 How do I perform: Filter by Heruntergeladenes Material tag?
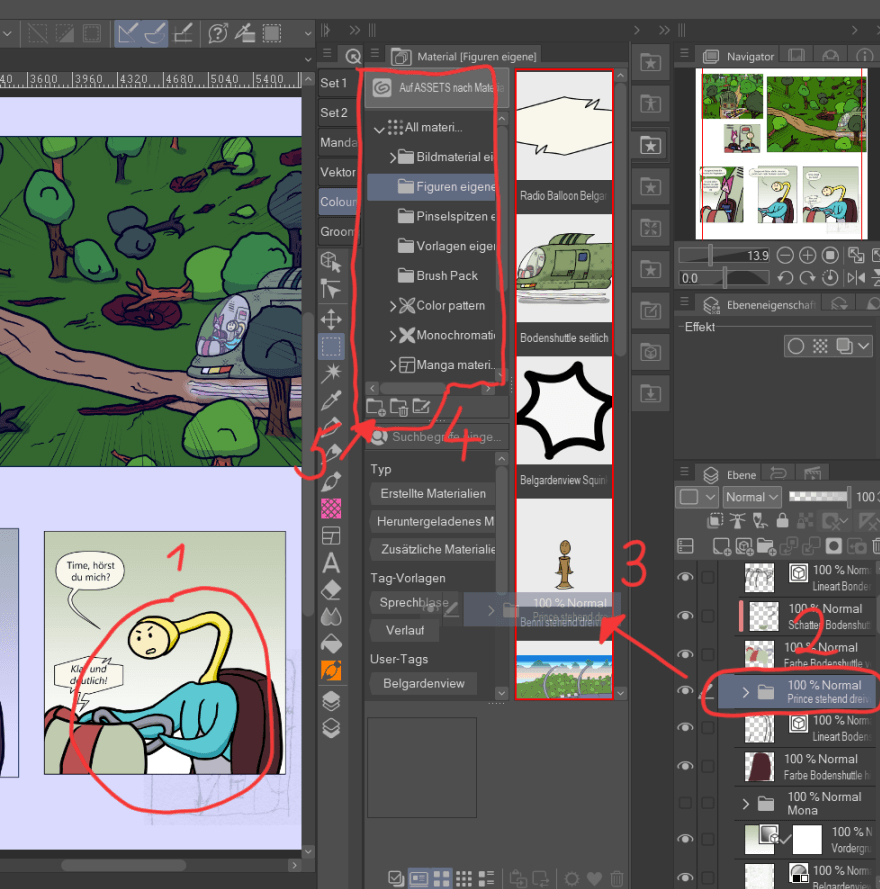[433, 522]
